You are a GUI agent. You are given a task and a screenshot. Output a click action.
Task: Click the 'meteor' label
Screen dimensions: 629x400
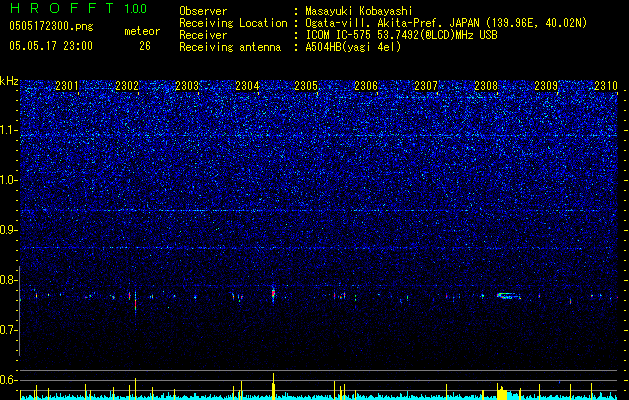(x=142, y=31)
